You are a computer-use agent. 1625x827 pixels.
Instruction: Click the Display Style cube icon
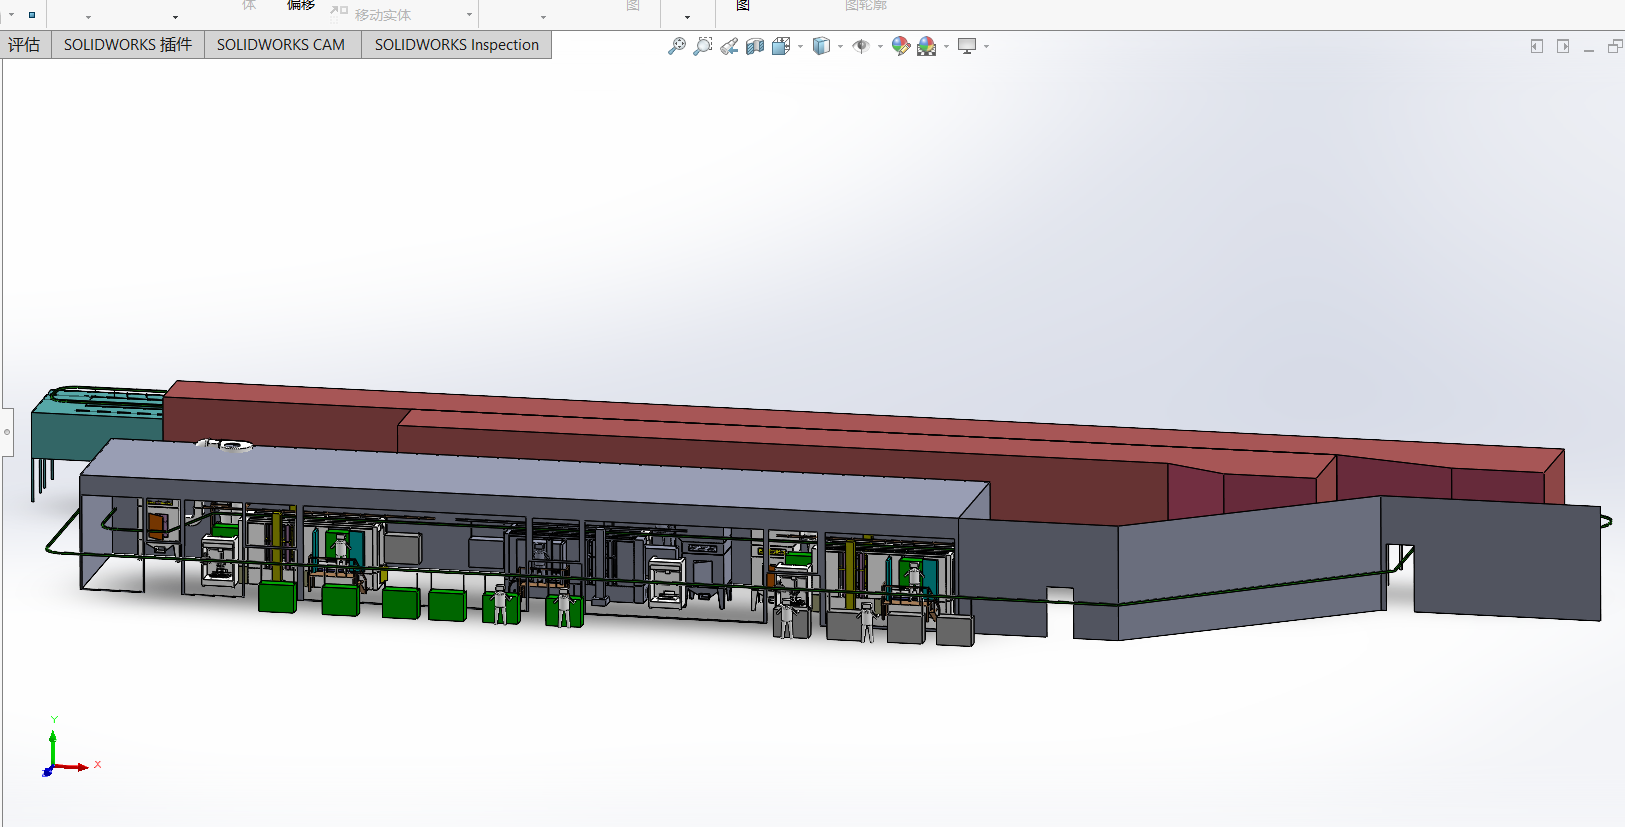click(821, 46)
